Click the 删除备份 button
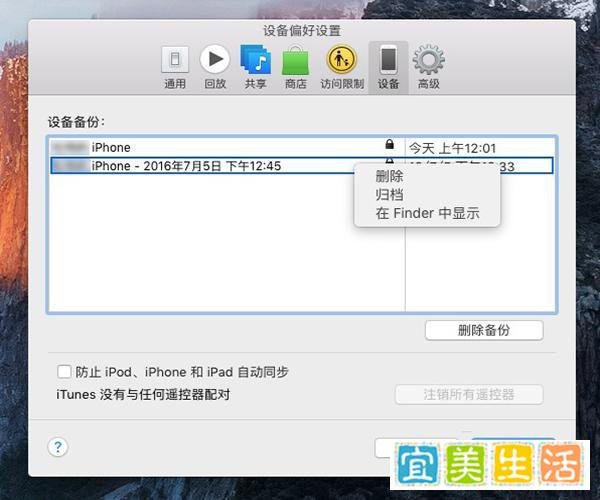The height and width of the screenshot is (500, 600). click(x=484, y=330)
